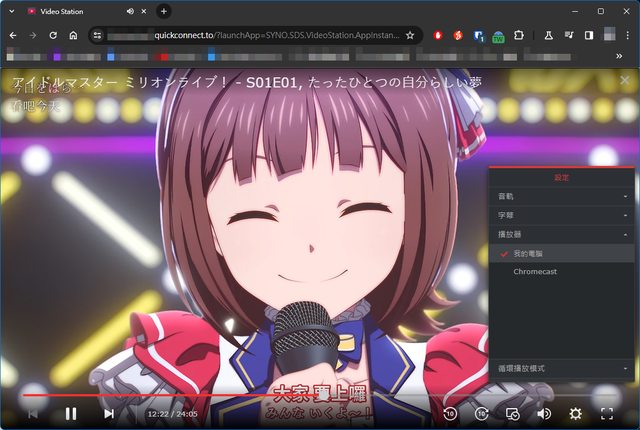Viewport: 640px width, 430px height.
Task: Collapse the 播放器 player section
Action: 561,234
